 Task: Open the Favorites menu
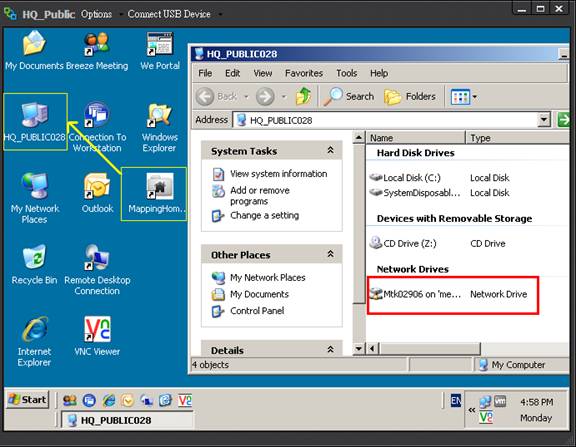pos(304,73)
